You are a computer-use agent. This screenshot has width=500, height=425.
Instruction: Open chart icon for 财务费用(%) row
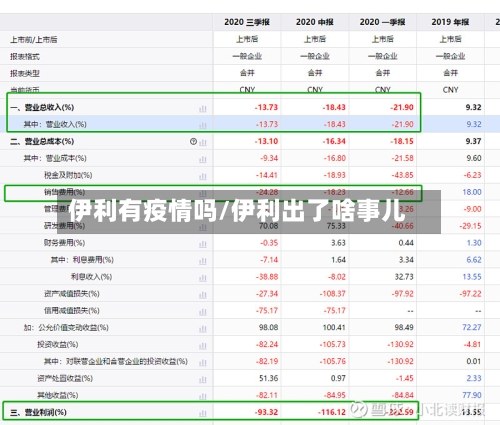click(x=203, y=244)
